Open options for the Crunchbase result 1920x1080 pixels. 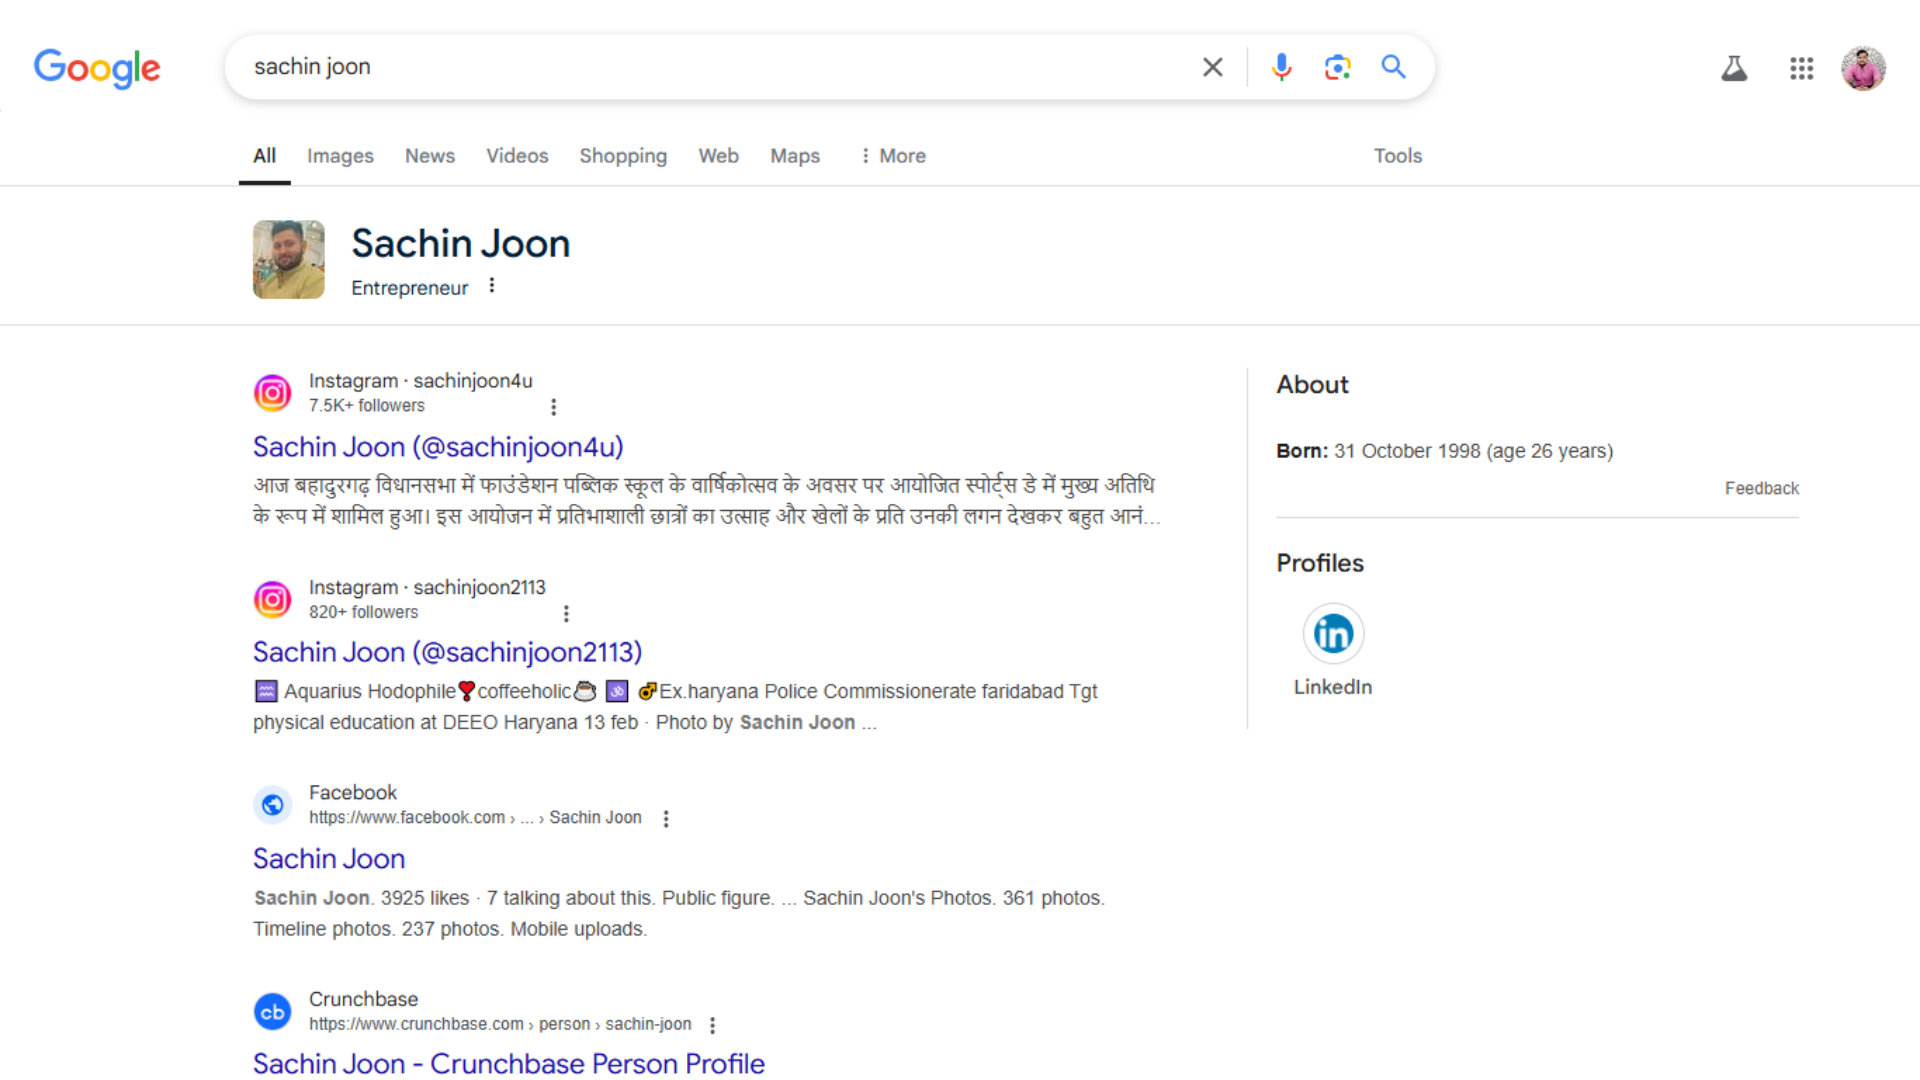[712, 1025]
